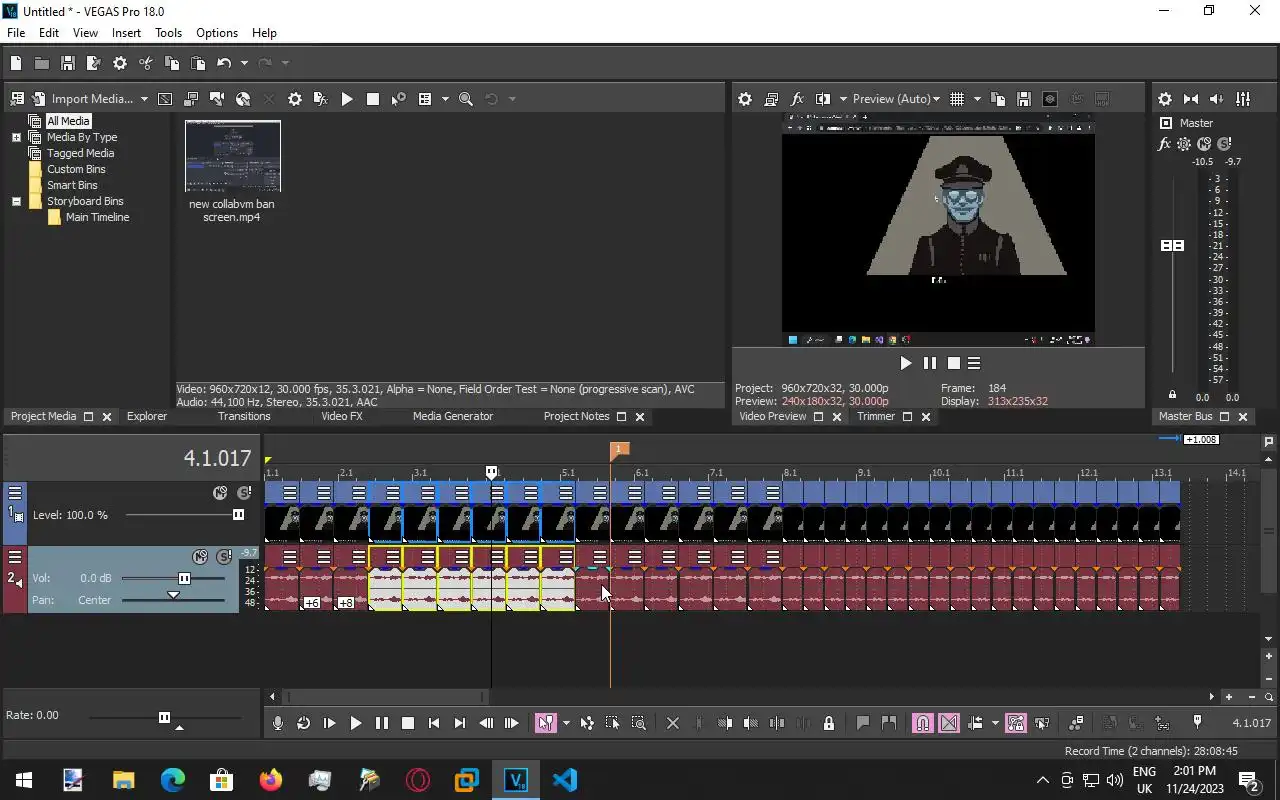Open the Trimmer tab

coord(876,416)
